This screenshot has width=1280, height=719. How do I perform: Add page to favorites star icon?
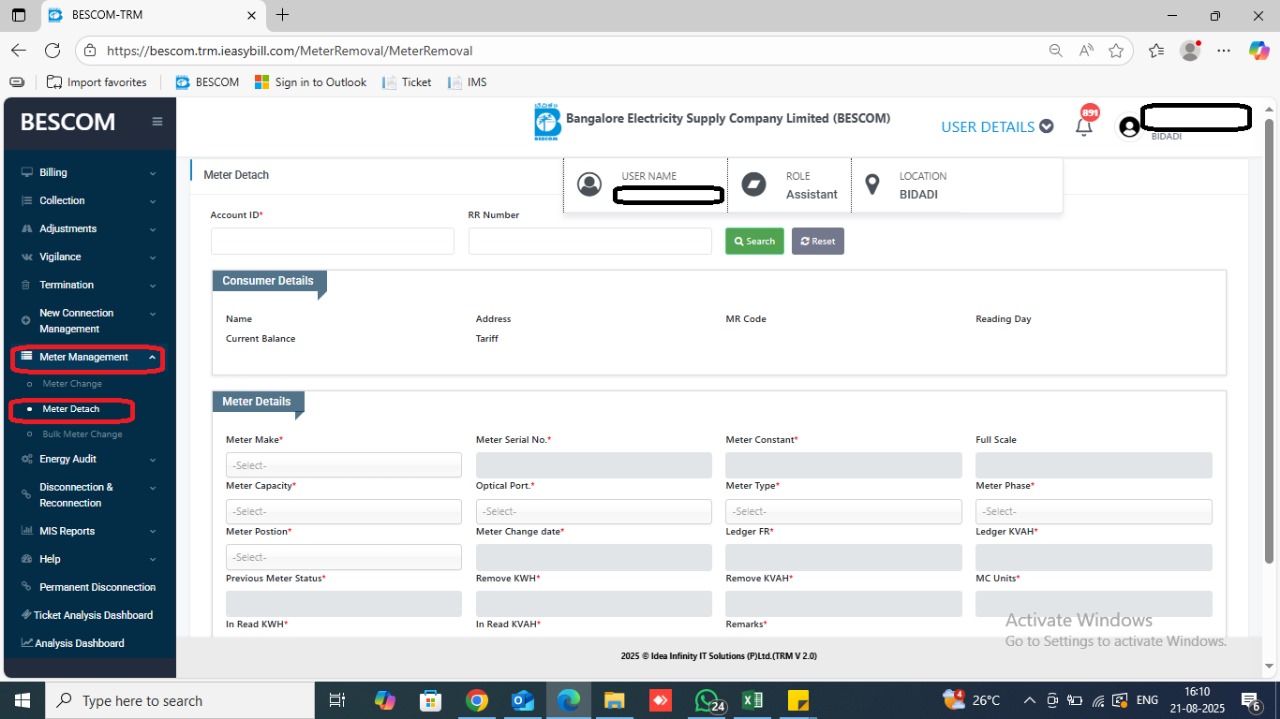click(1116, 50)
